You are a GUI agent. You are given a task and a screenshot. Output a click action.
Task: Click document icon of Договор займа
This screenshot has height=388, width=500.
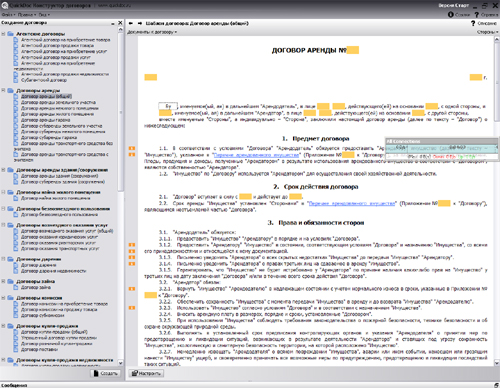pyautogui.click(x=16, y=287)
